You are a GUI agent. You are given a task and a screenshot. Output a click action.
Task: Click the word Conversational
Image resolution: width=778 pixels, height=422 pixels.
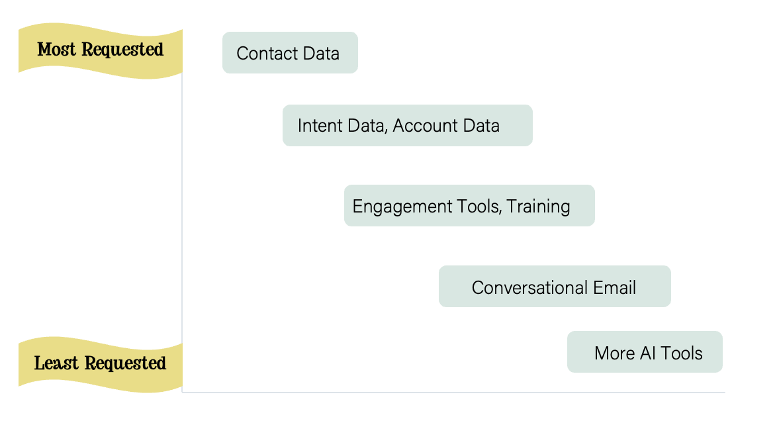pos(529,288)
